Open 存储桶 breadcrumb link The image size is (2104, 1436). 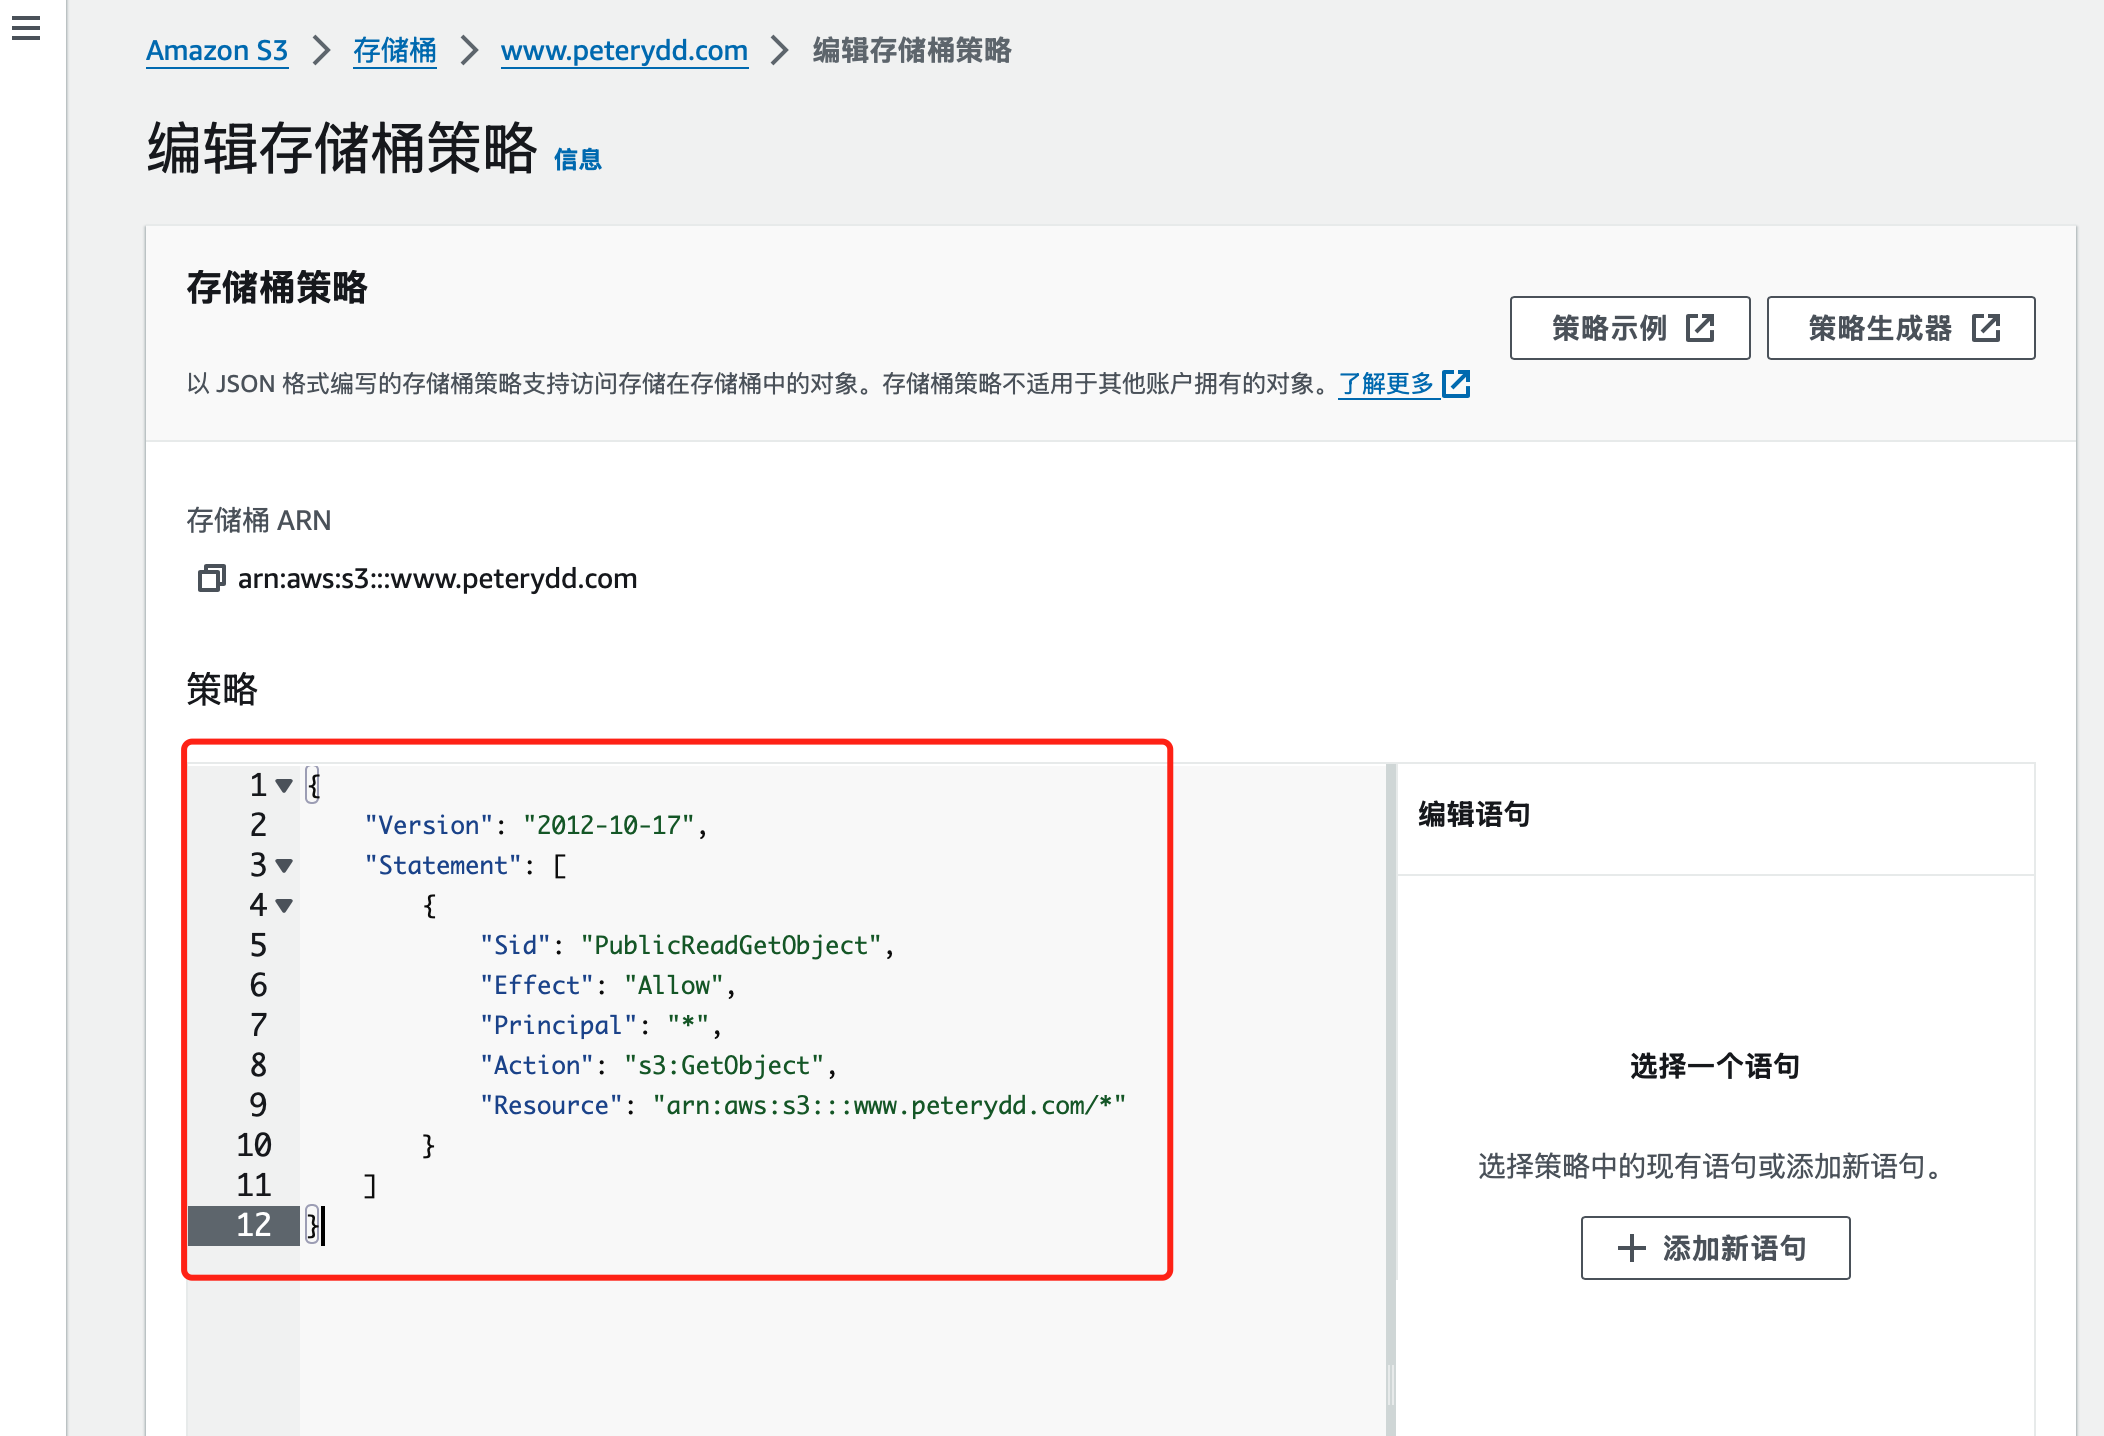click(394, 50)
